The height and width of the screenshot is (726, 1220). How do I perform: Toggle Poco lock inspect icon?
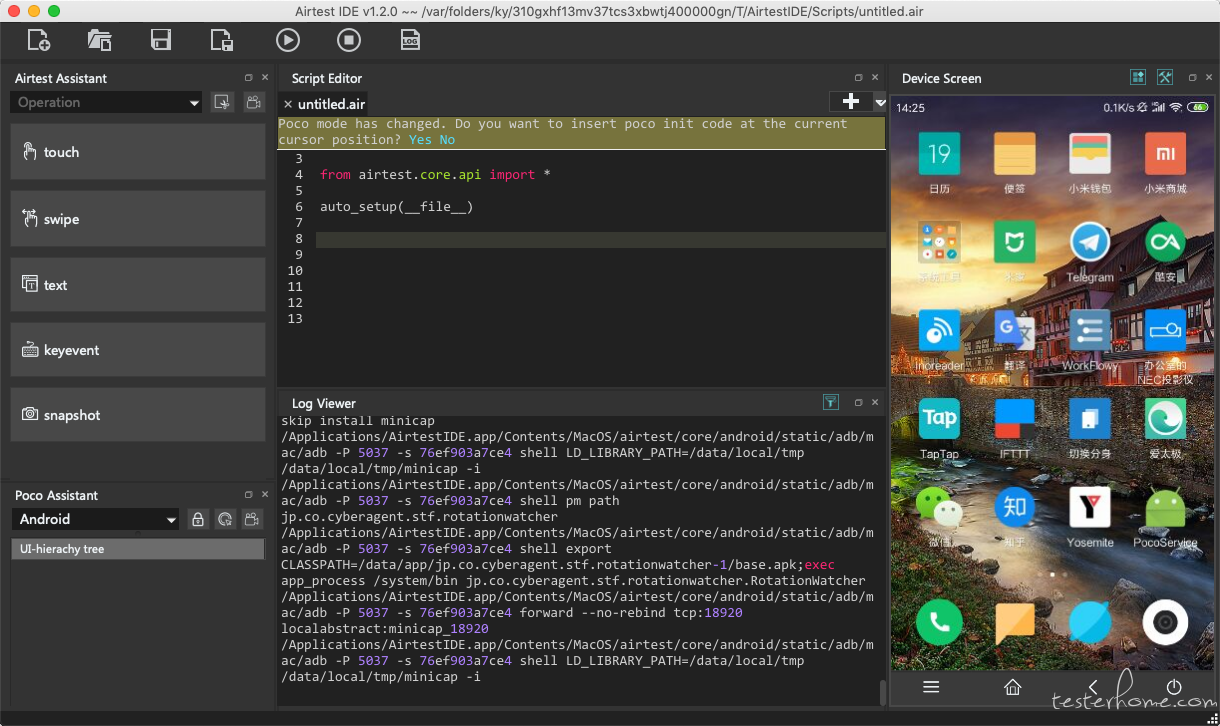click(198, 519)
